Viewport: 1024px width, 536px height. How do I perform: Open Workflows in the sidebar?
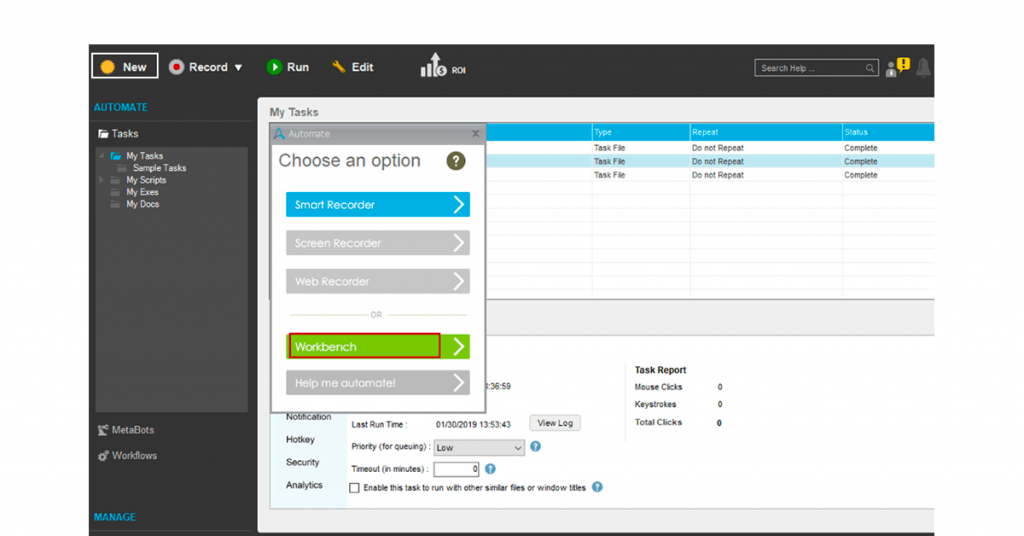(127, 456)
